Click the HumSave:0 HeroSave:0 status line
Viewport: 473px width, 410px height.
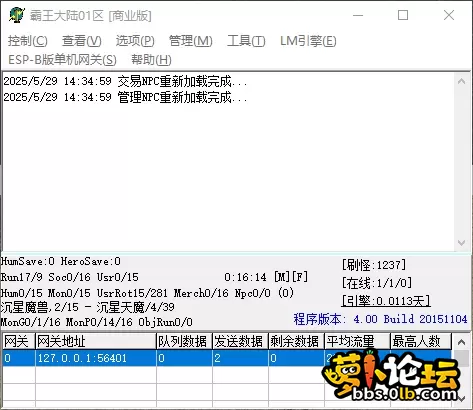tap(61, 261)
